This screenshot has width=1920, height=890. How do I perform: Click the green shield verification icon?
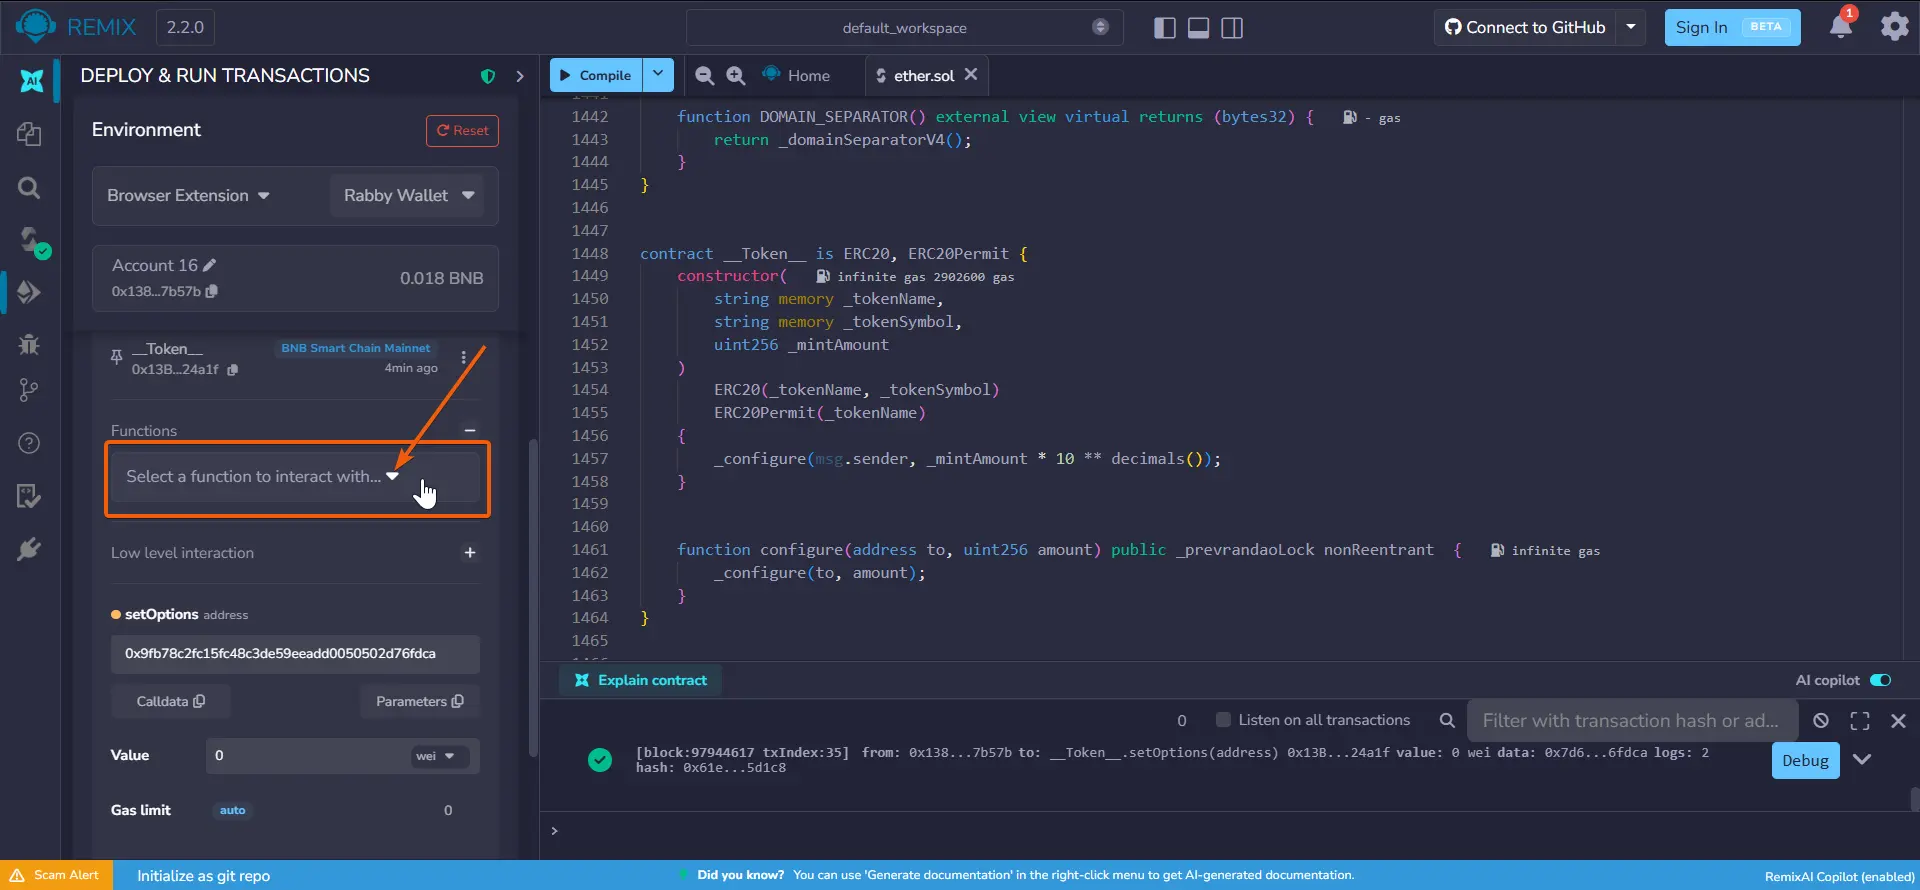click(488, 76)
